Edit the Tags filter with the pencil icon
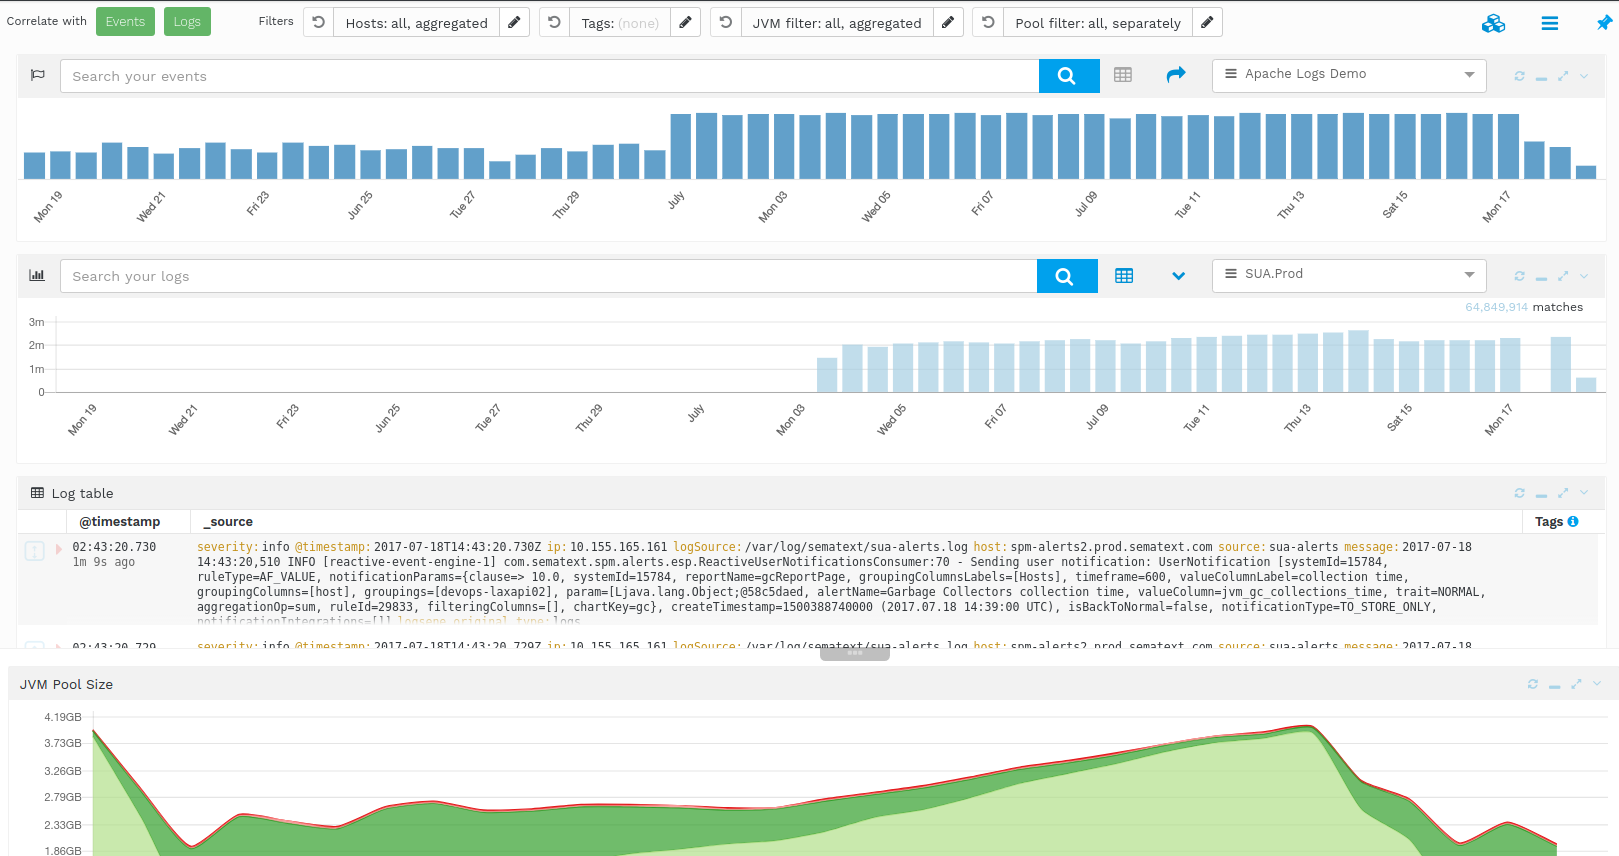The height and width of the screenshot is (856, 1619). (685, 22)
